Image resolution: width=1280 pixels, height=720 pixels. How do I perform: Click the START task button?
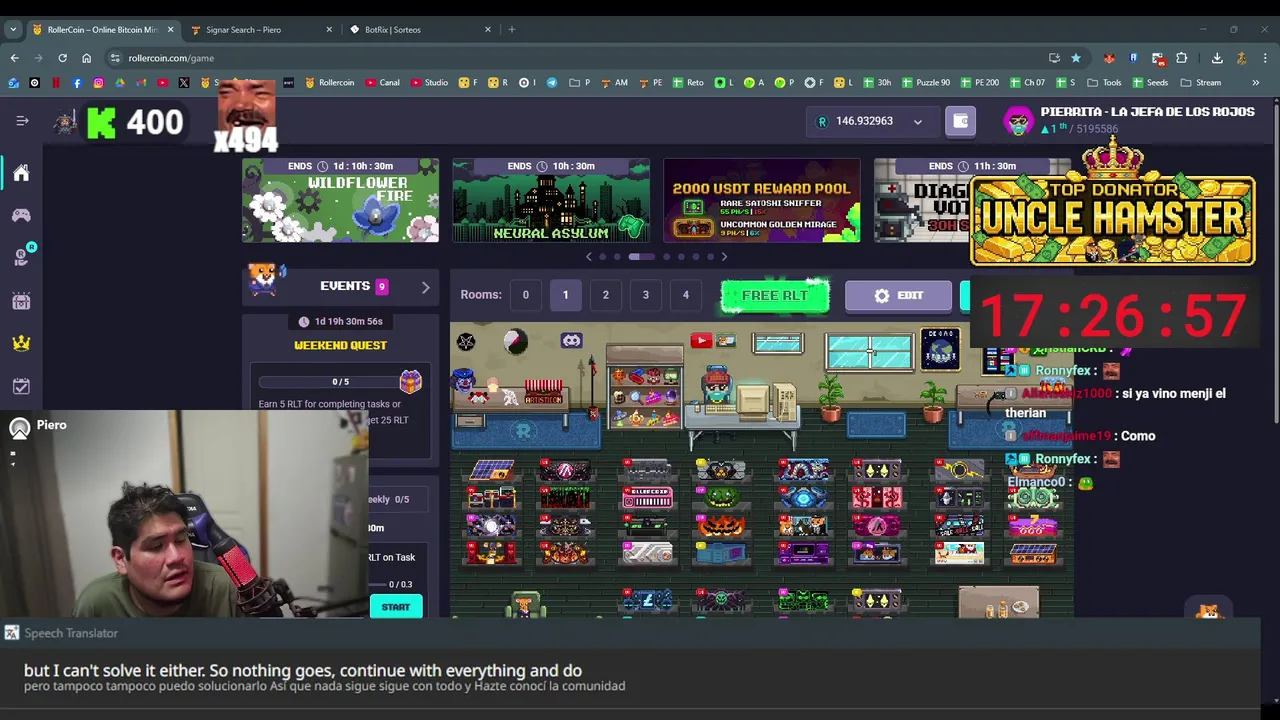(x=395, y=607)
